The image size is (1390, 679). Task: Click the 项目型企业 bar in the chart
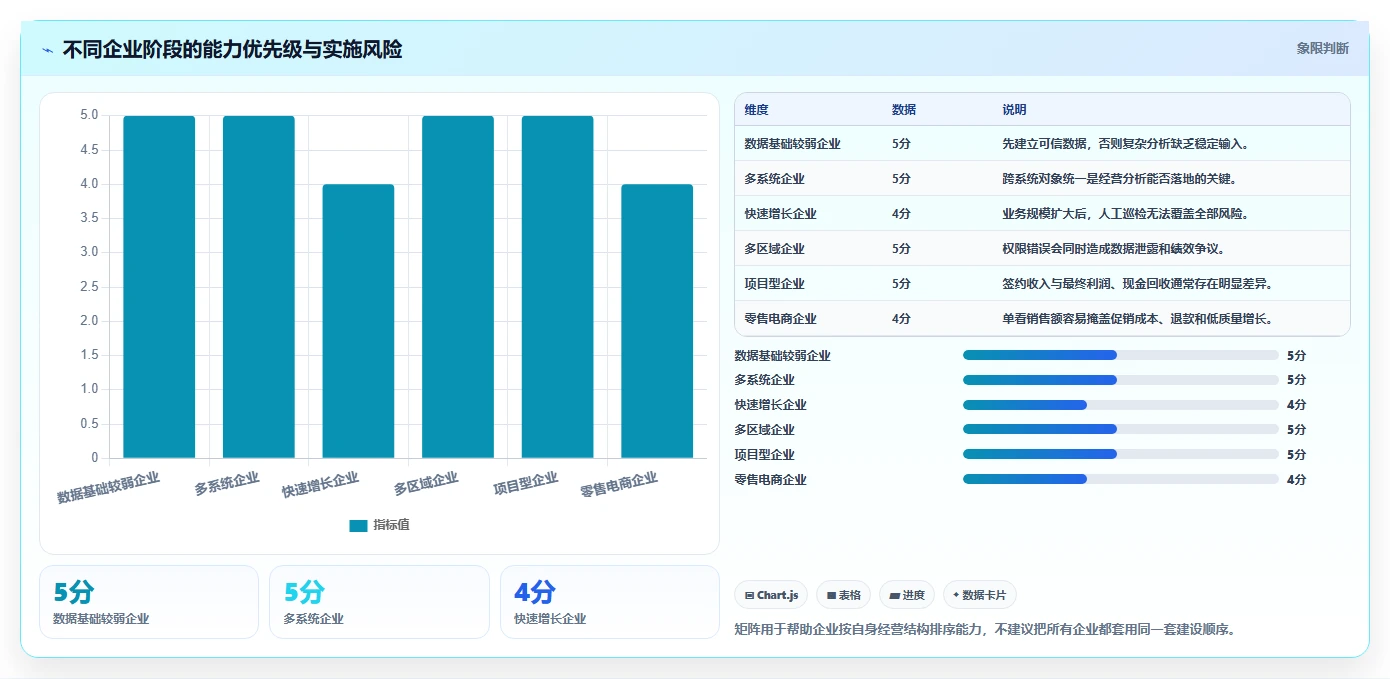[x=557, y=287]
